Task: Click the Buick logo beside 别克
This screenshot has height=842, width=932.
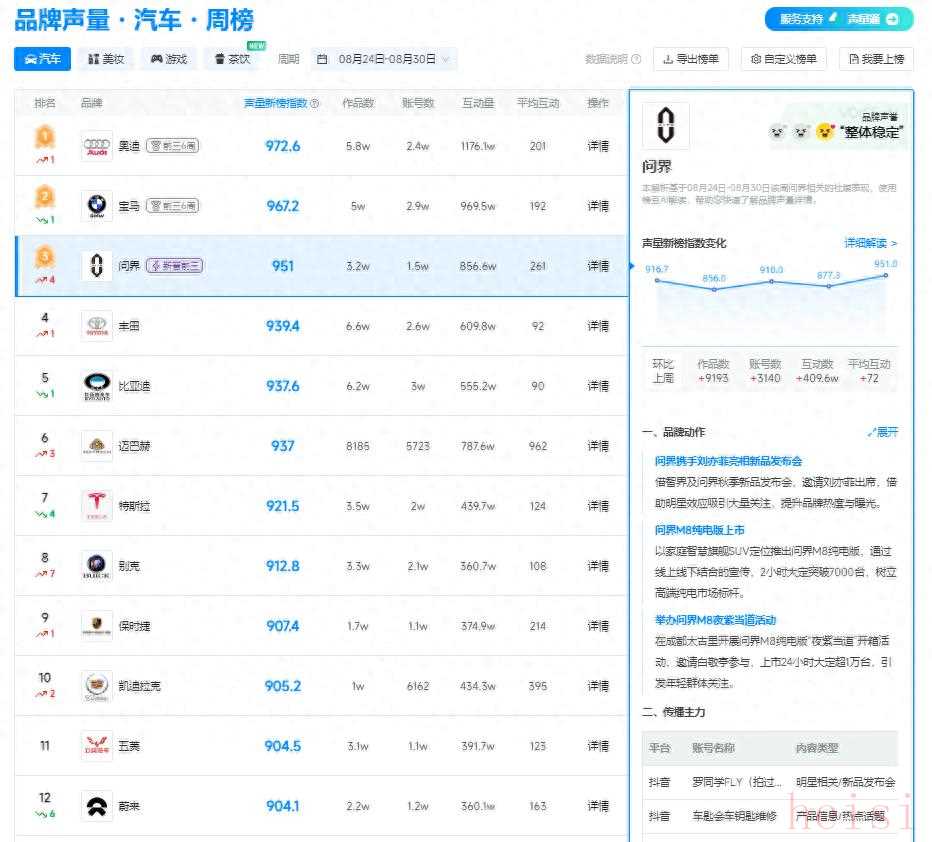Action: [x=97, y=566]
